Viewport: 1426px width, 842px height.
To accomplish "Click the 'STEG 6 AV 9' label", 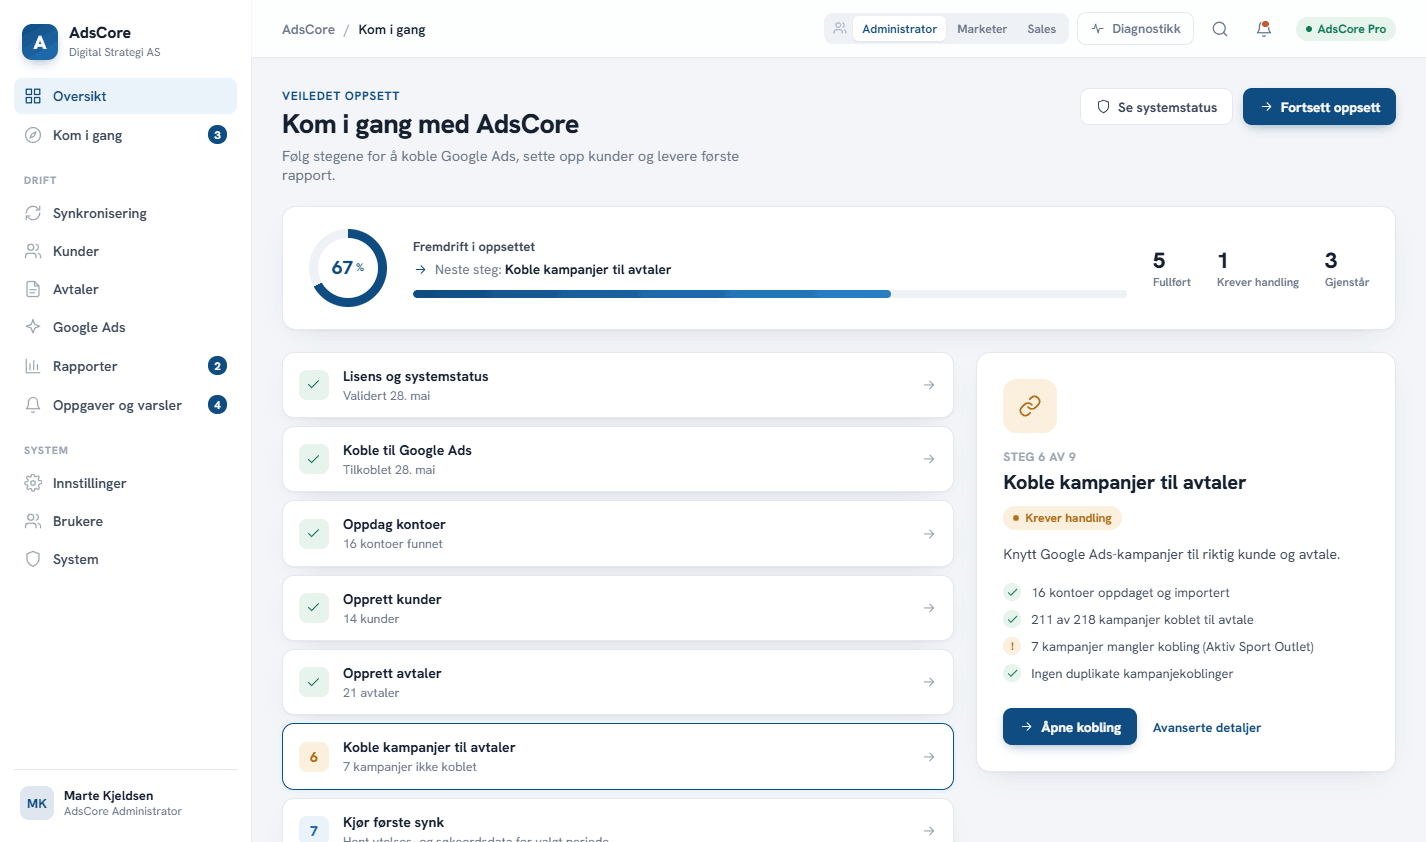I will (x=1039, y=457).
